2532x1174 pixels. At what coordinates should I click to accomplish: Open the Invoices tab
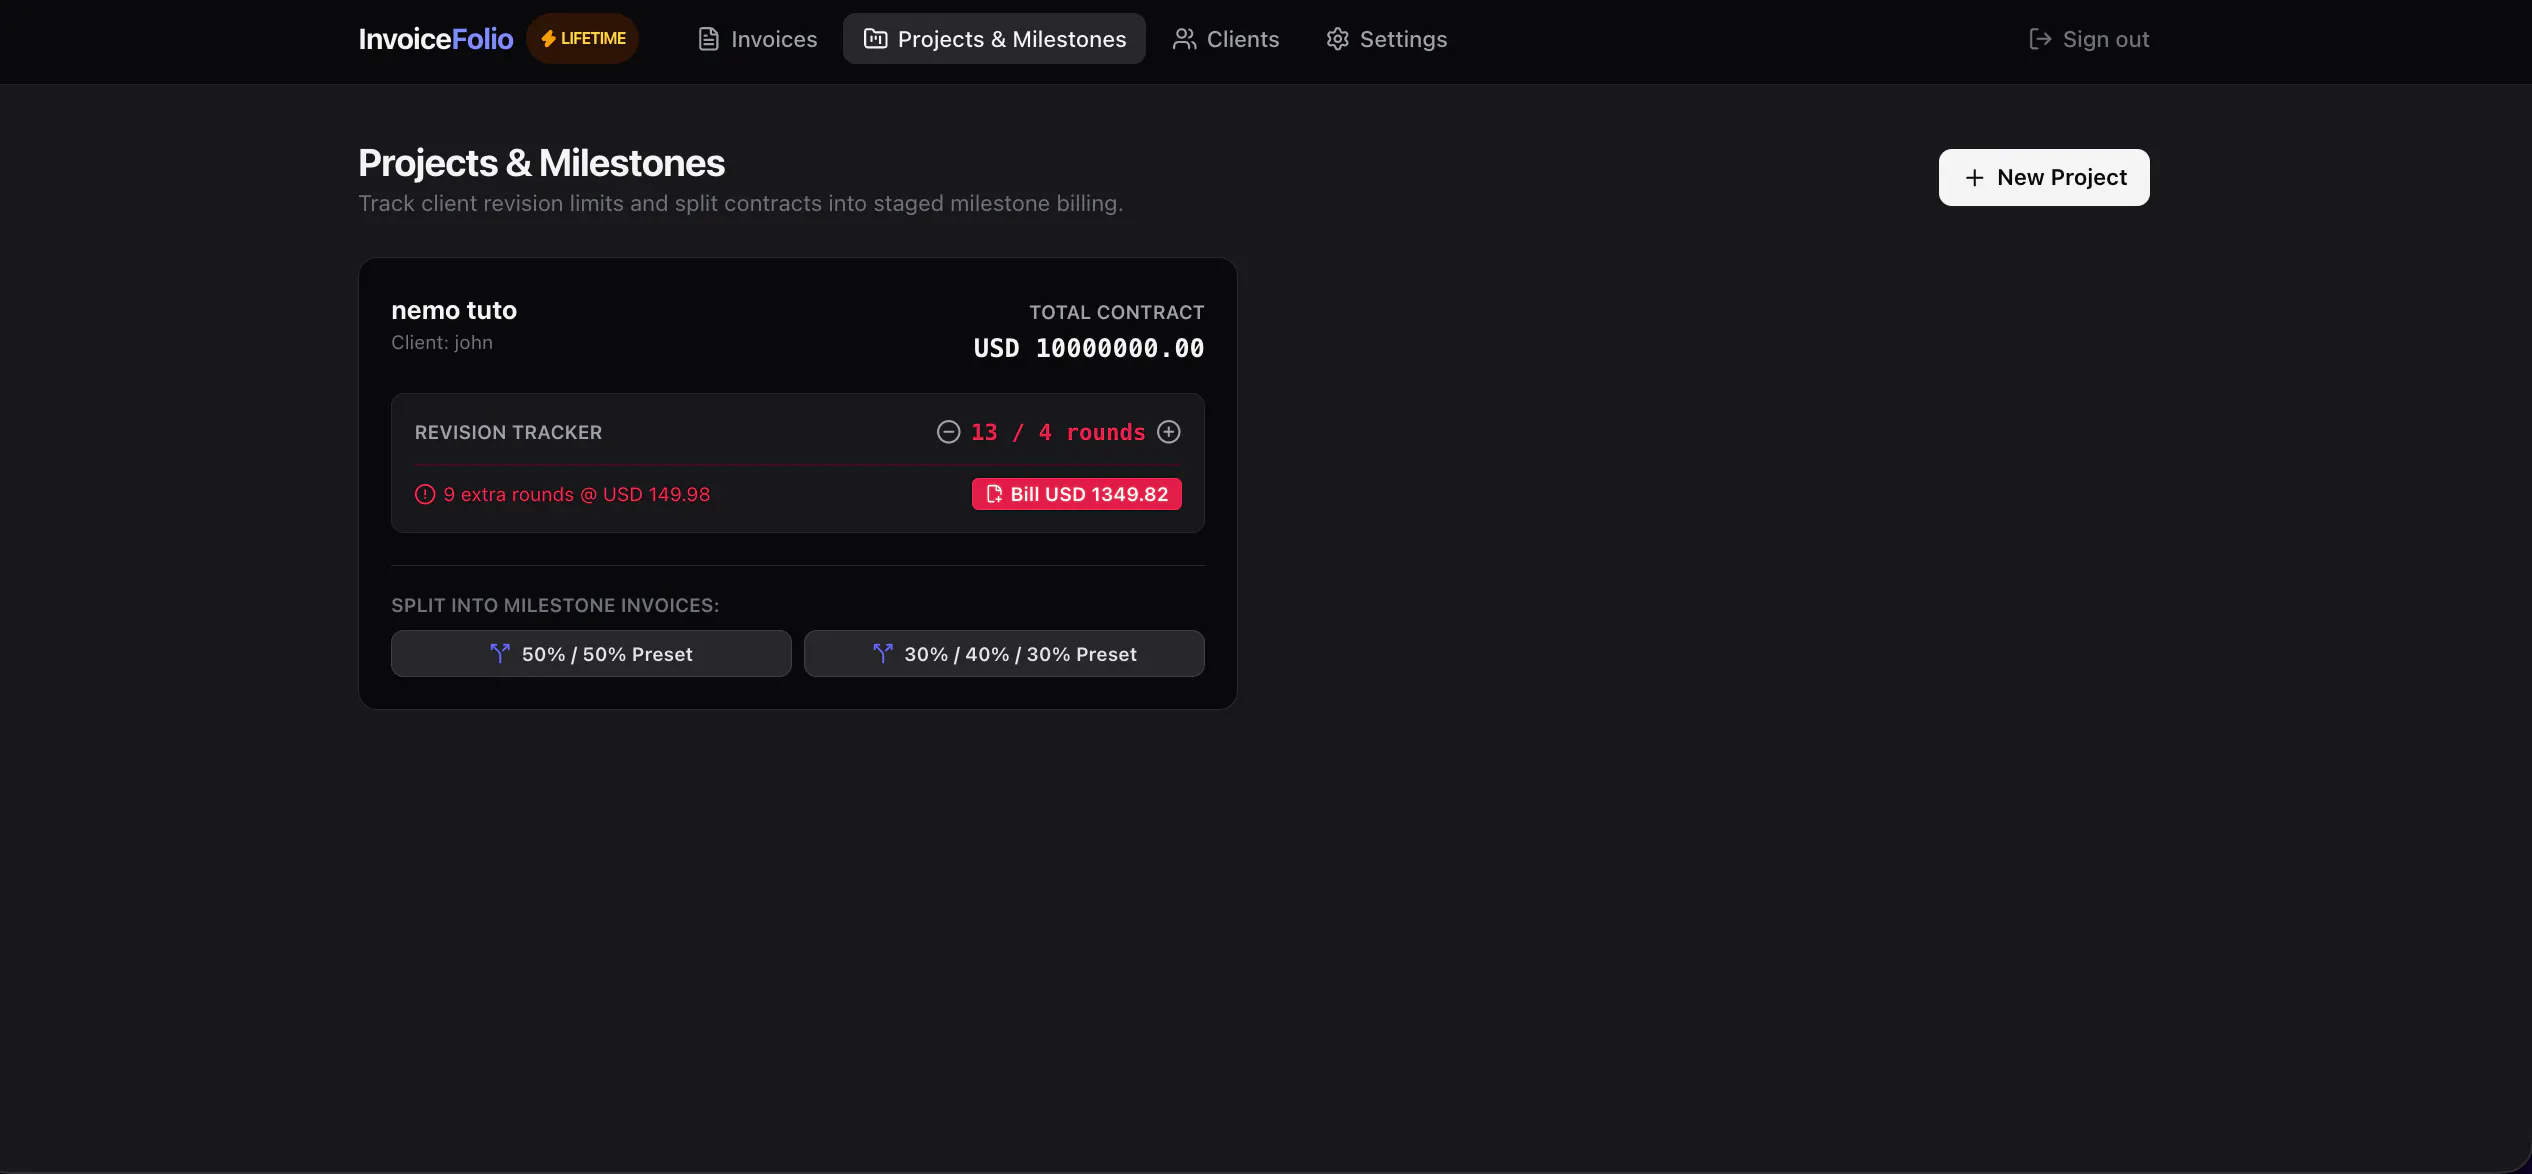point(757,39)
